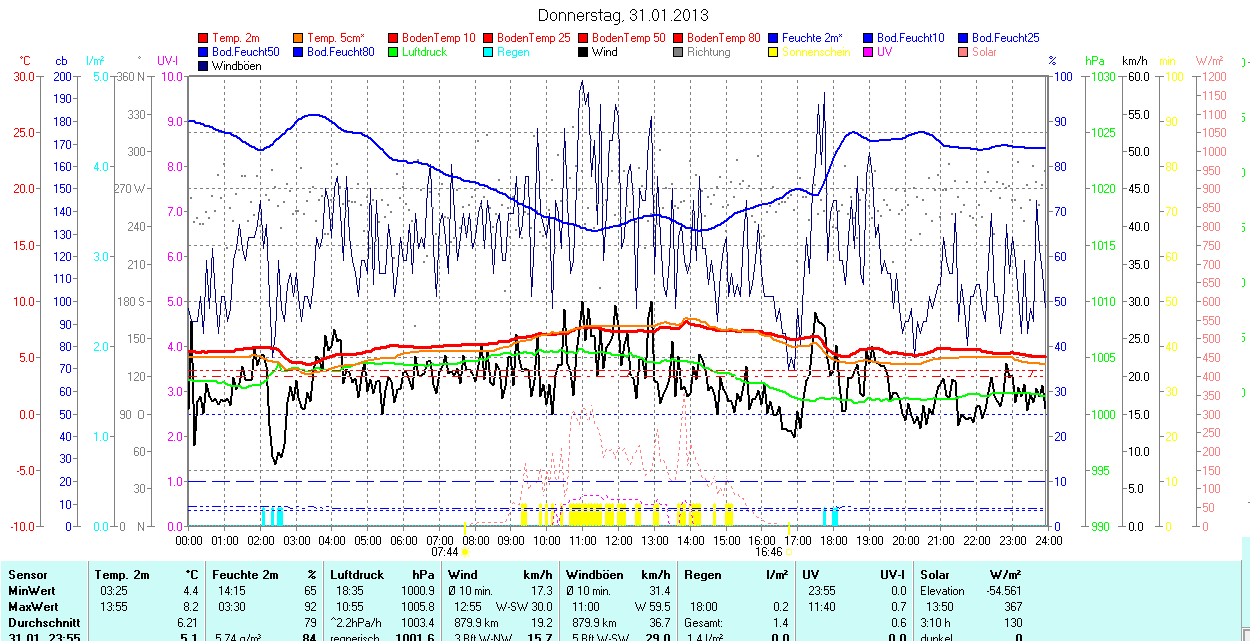Click the chart title Donnerstag, 31.01.2013
Image resolution: width=1250 pixels, height=641 pixels.
coord(623,15)
